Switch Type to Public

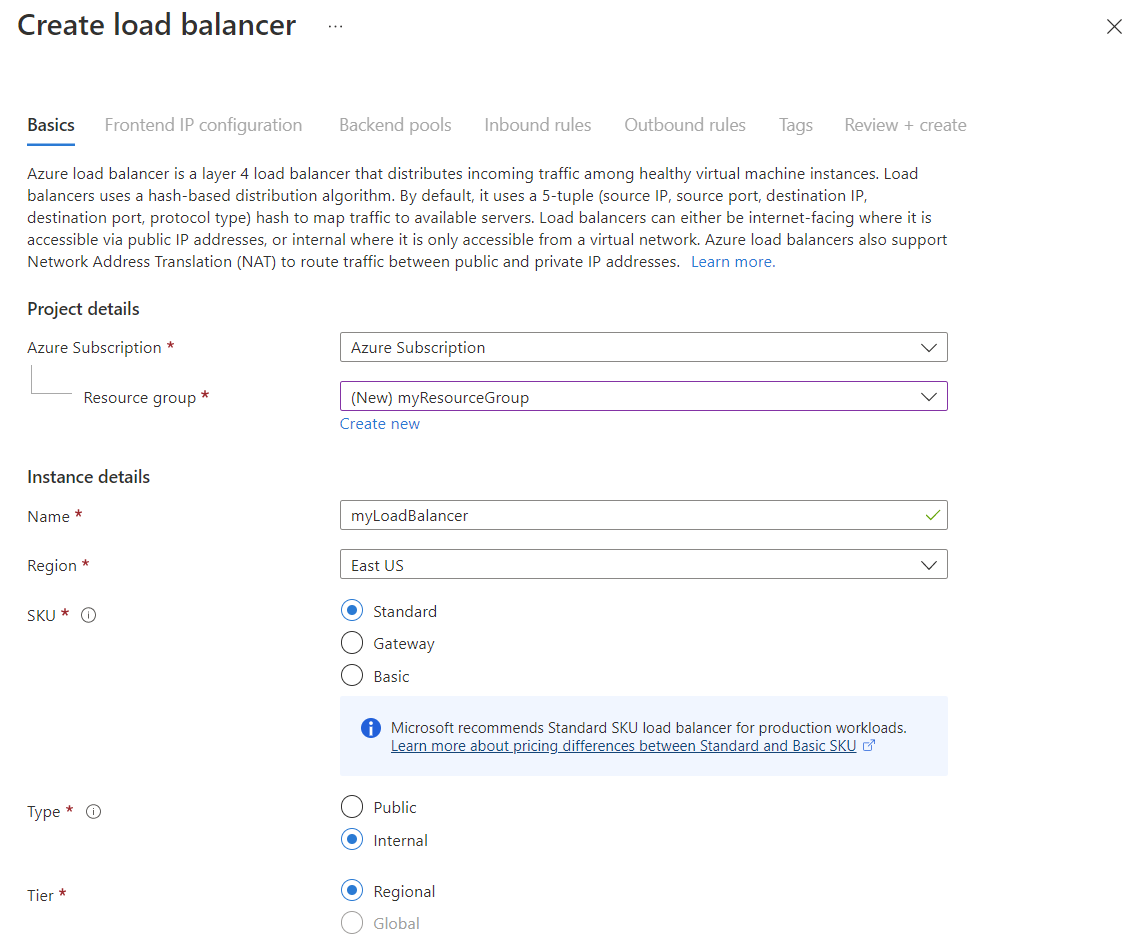click(351, 806)
